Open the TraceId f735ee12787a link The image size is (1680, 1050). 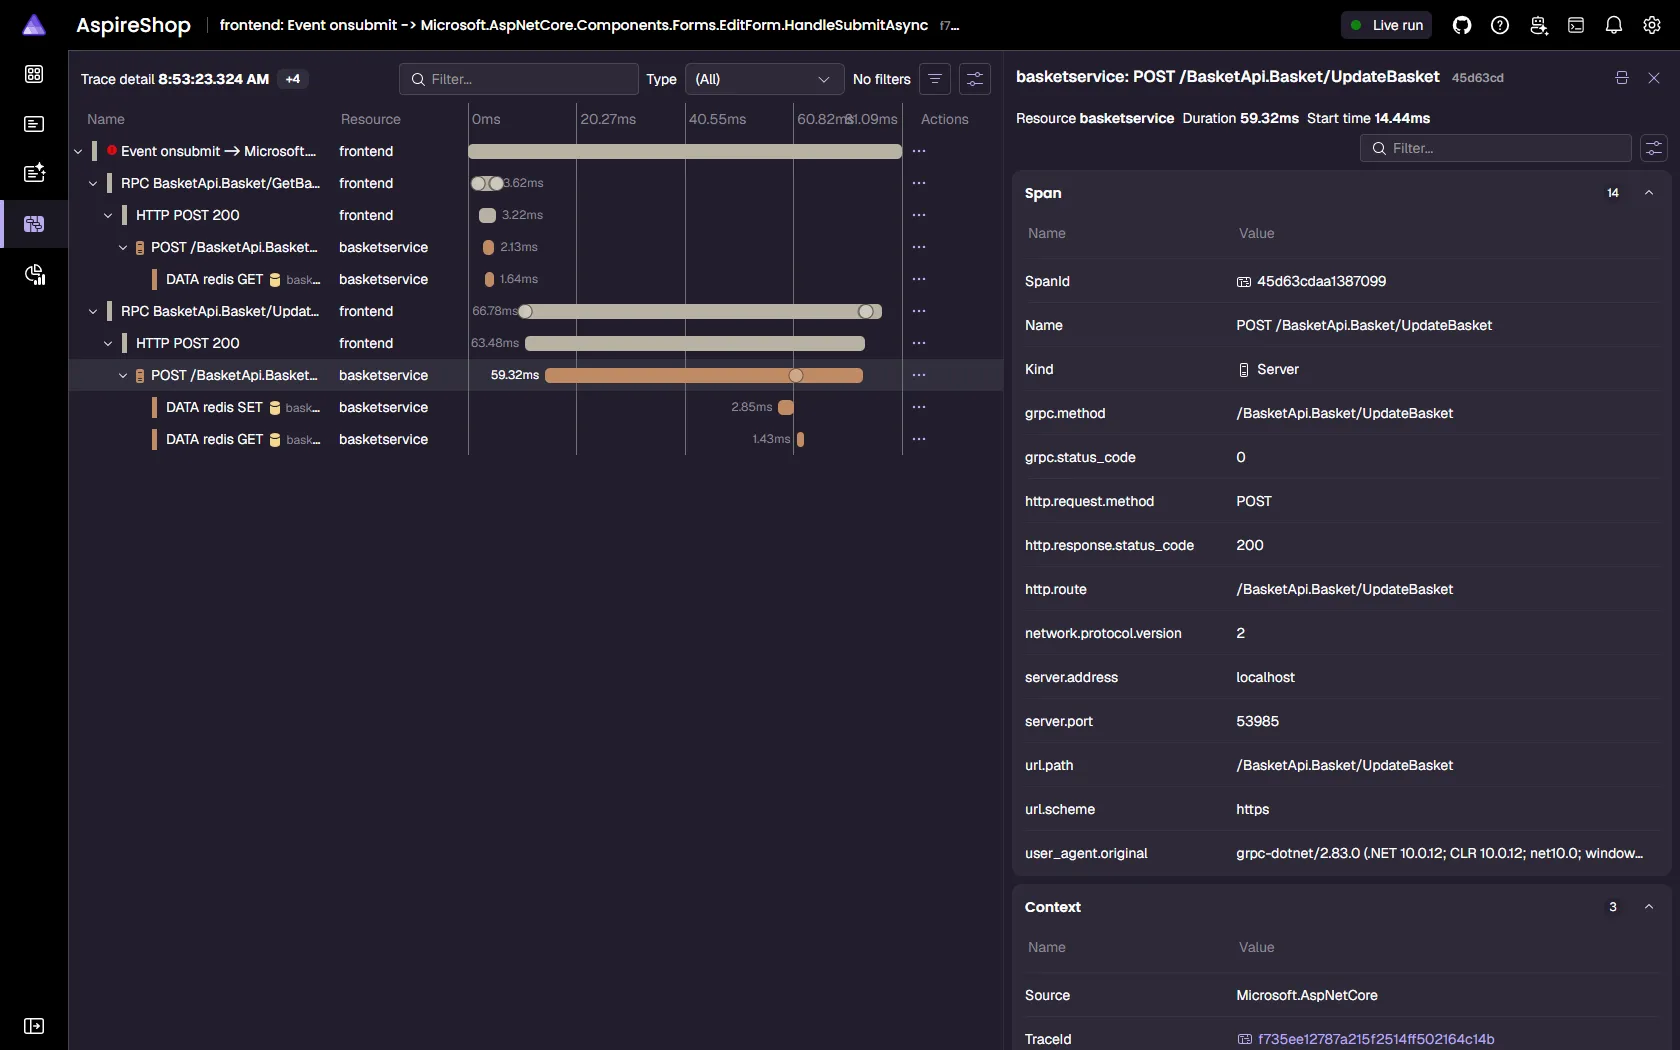point(1376,1040)
